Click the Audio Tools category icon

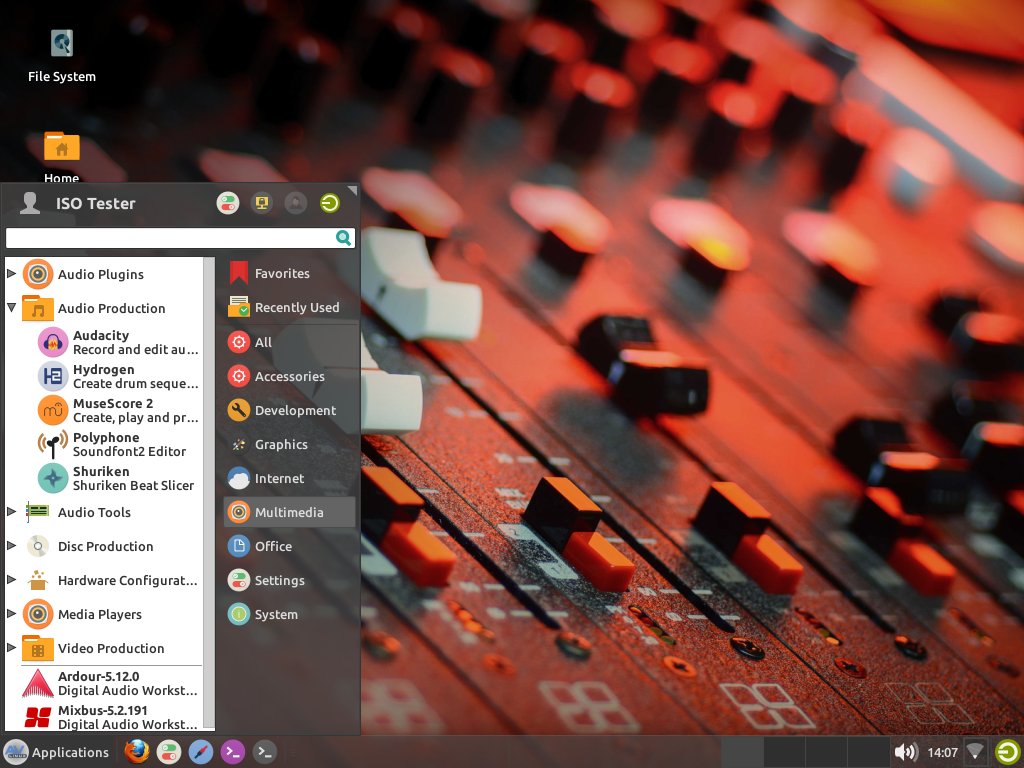tap(38, 512)
